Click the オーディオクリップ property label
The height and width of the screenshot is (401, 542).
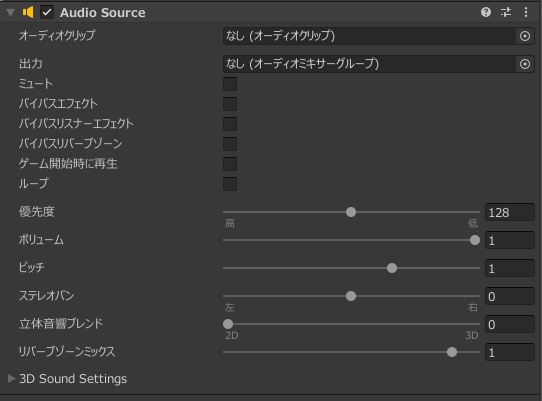57,35
